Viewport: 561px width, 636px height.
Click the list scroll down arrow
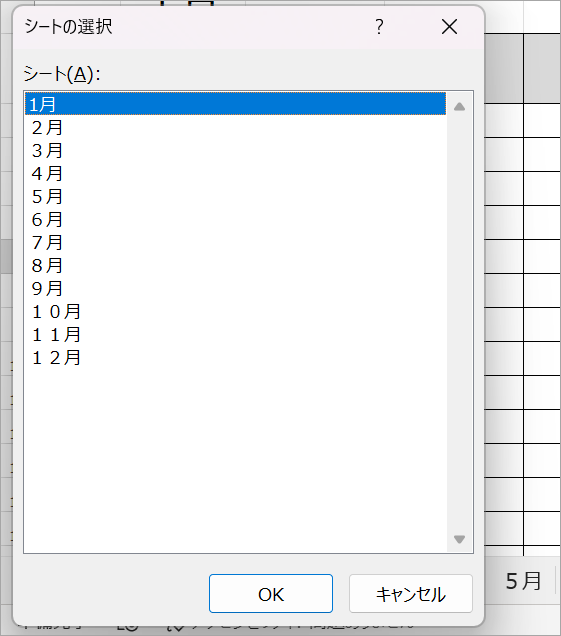tap(459, 539)
